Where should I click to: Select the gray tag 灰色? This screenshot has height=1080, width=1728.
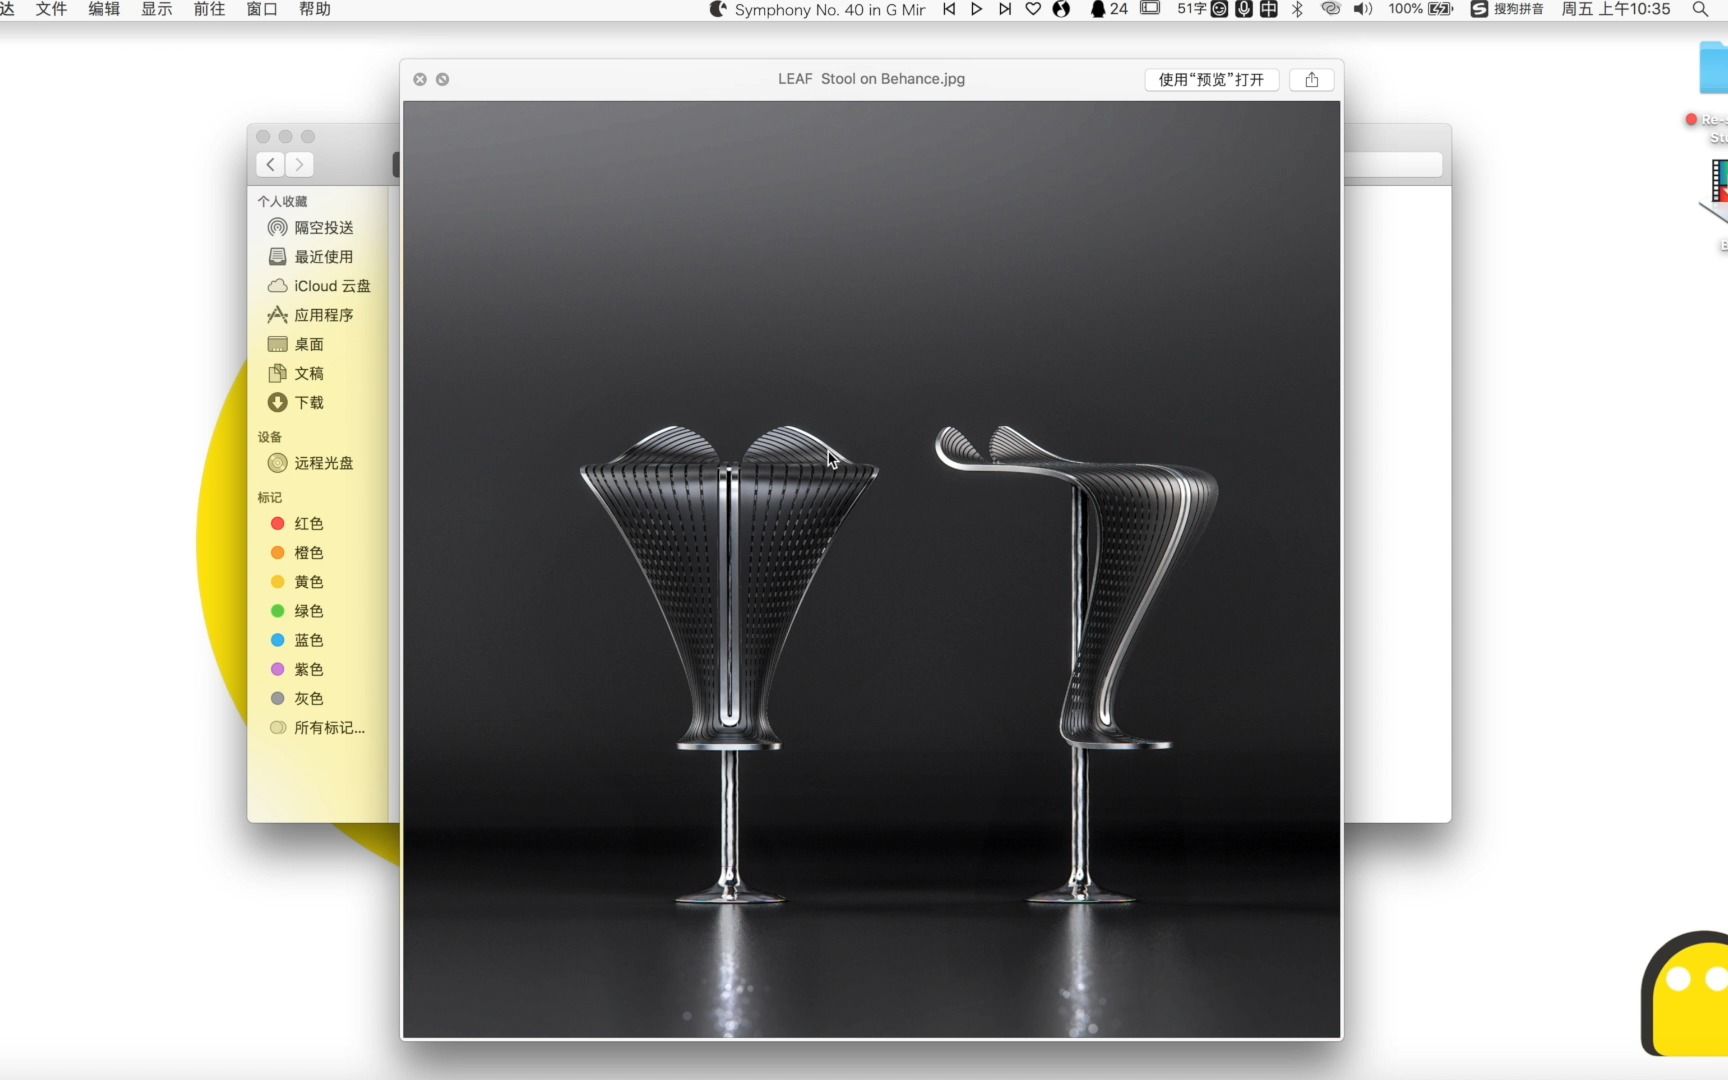297,698
